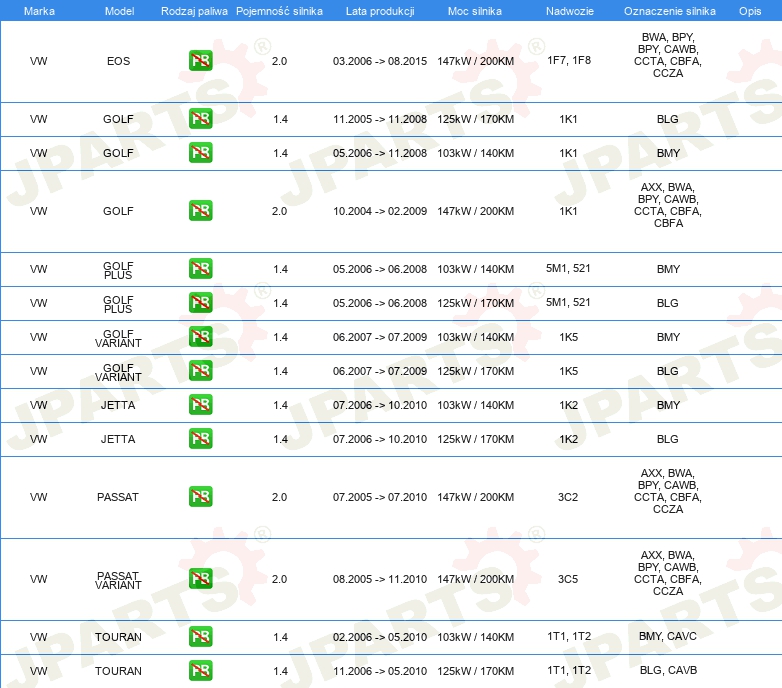Click 103kW / 140KM in the first TOURAN row
The image size is (782, 688).
pos(475,637)
